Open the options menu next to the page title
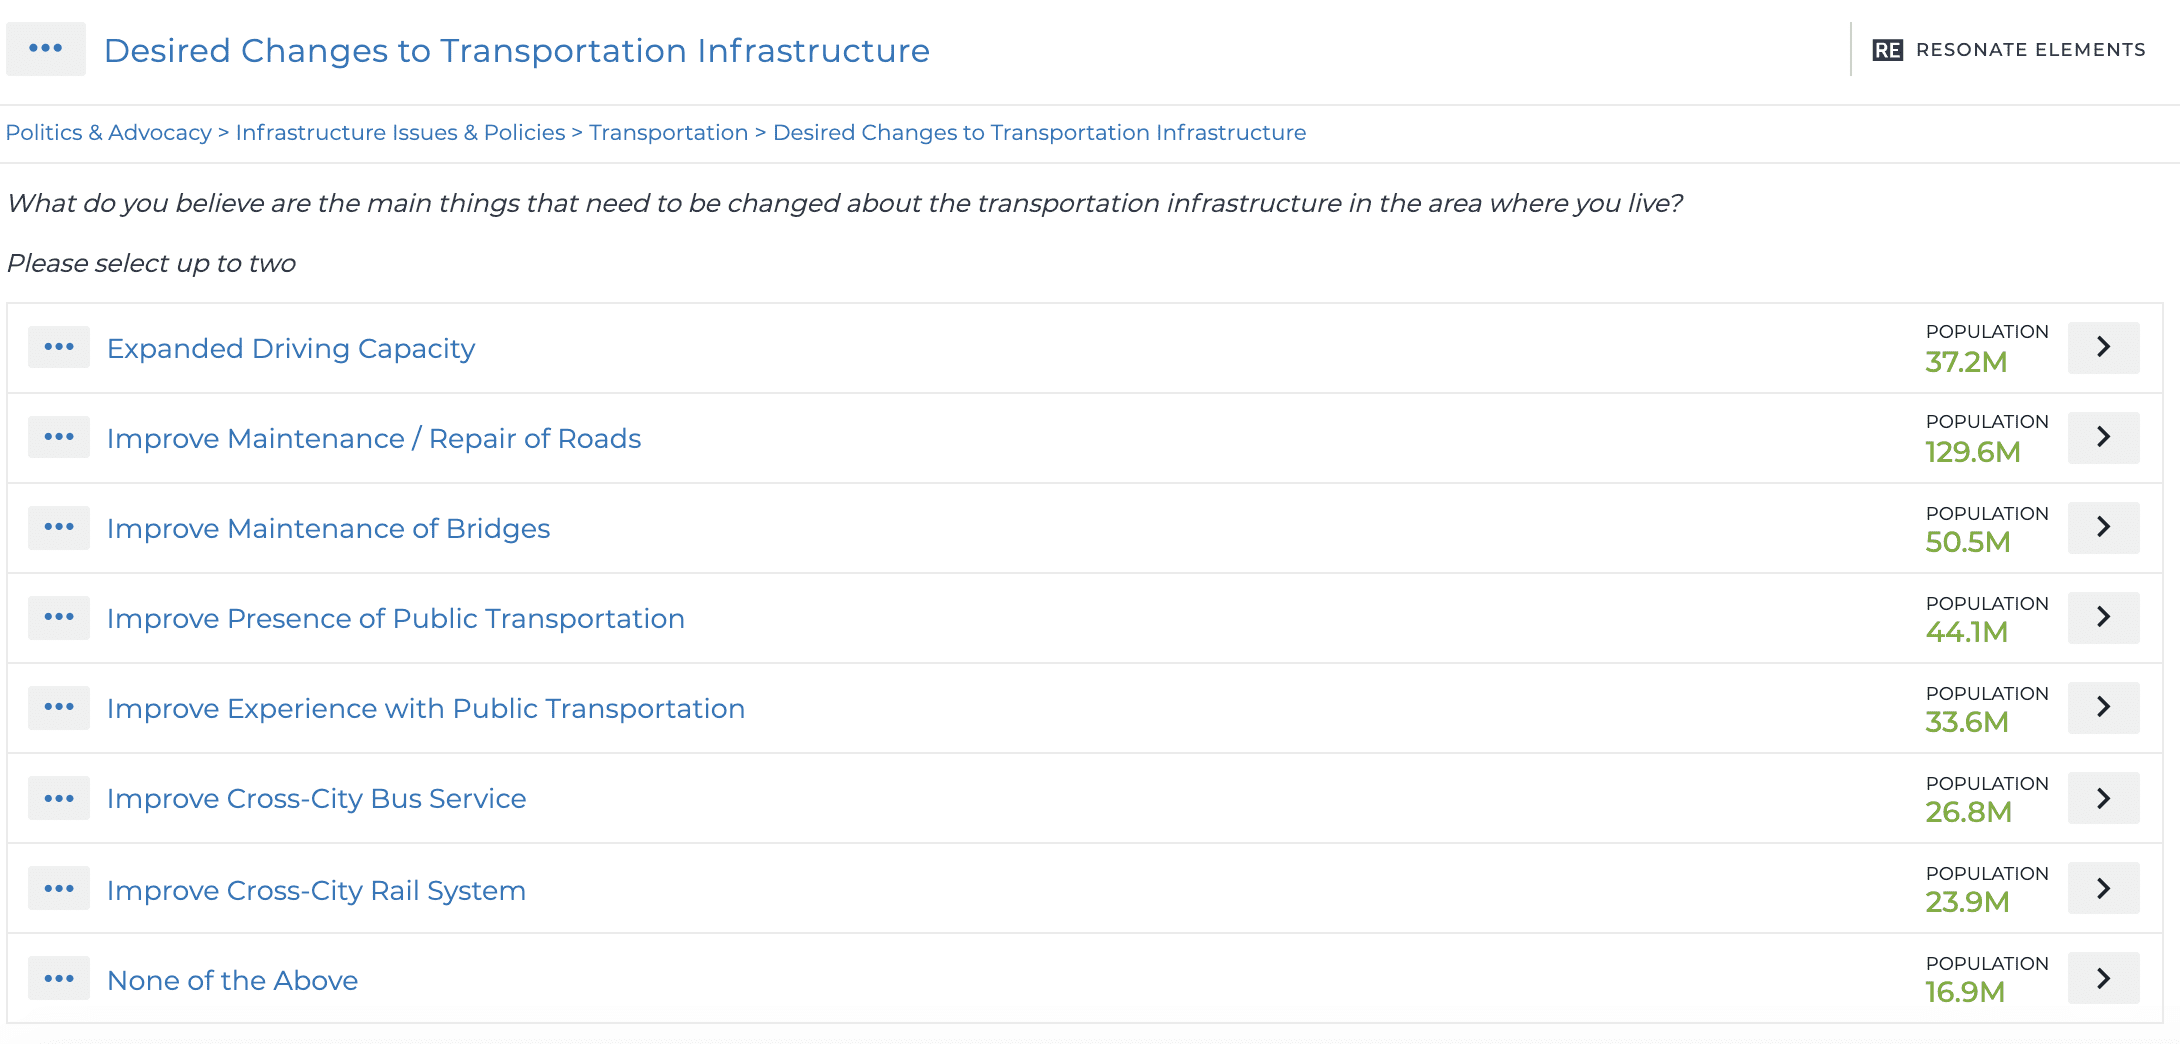The width and height of the screenshot is (2180, 1044). tap(46, 48)
